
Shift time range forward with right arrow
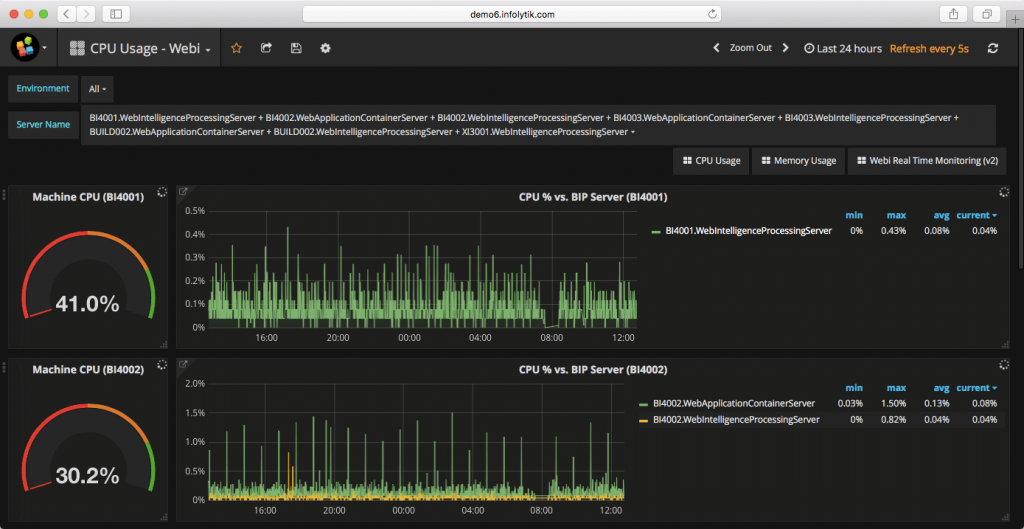[785, 48]
